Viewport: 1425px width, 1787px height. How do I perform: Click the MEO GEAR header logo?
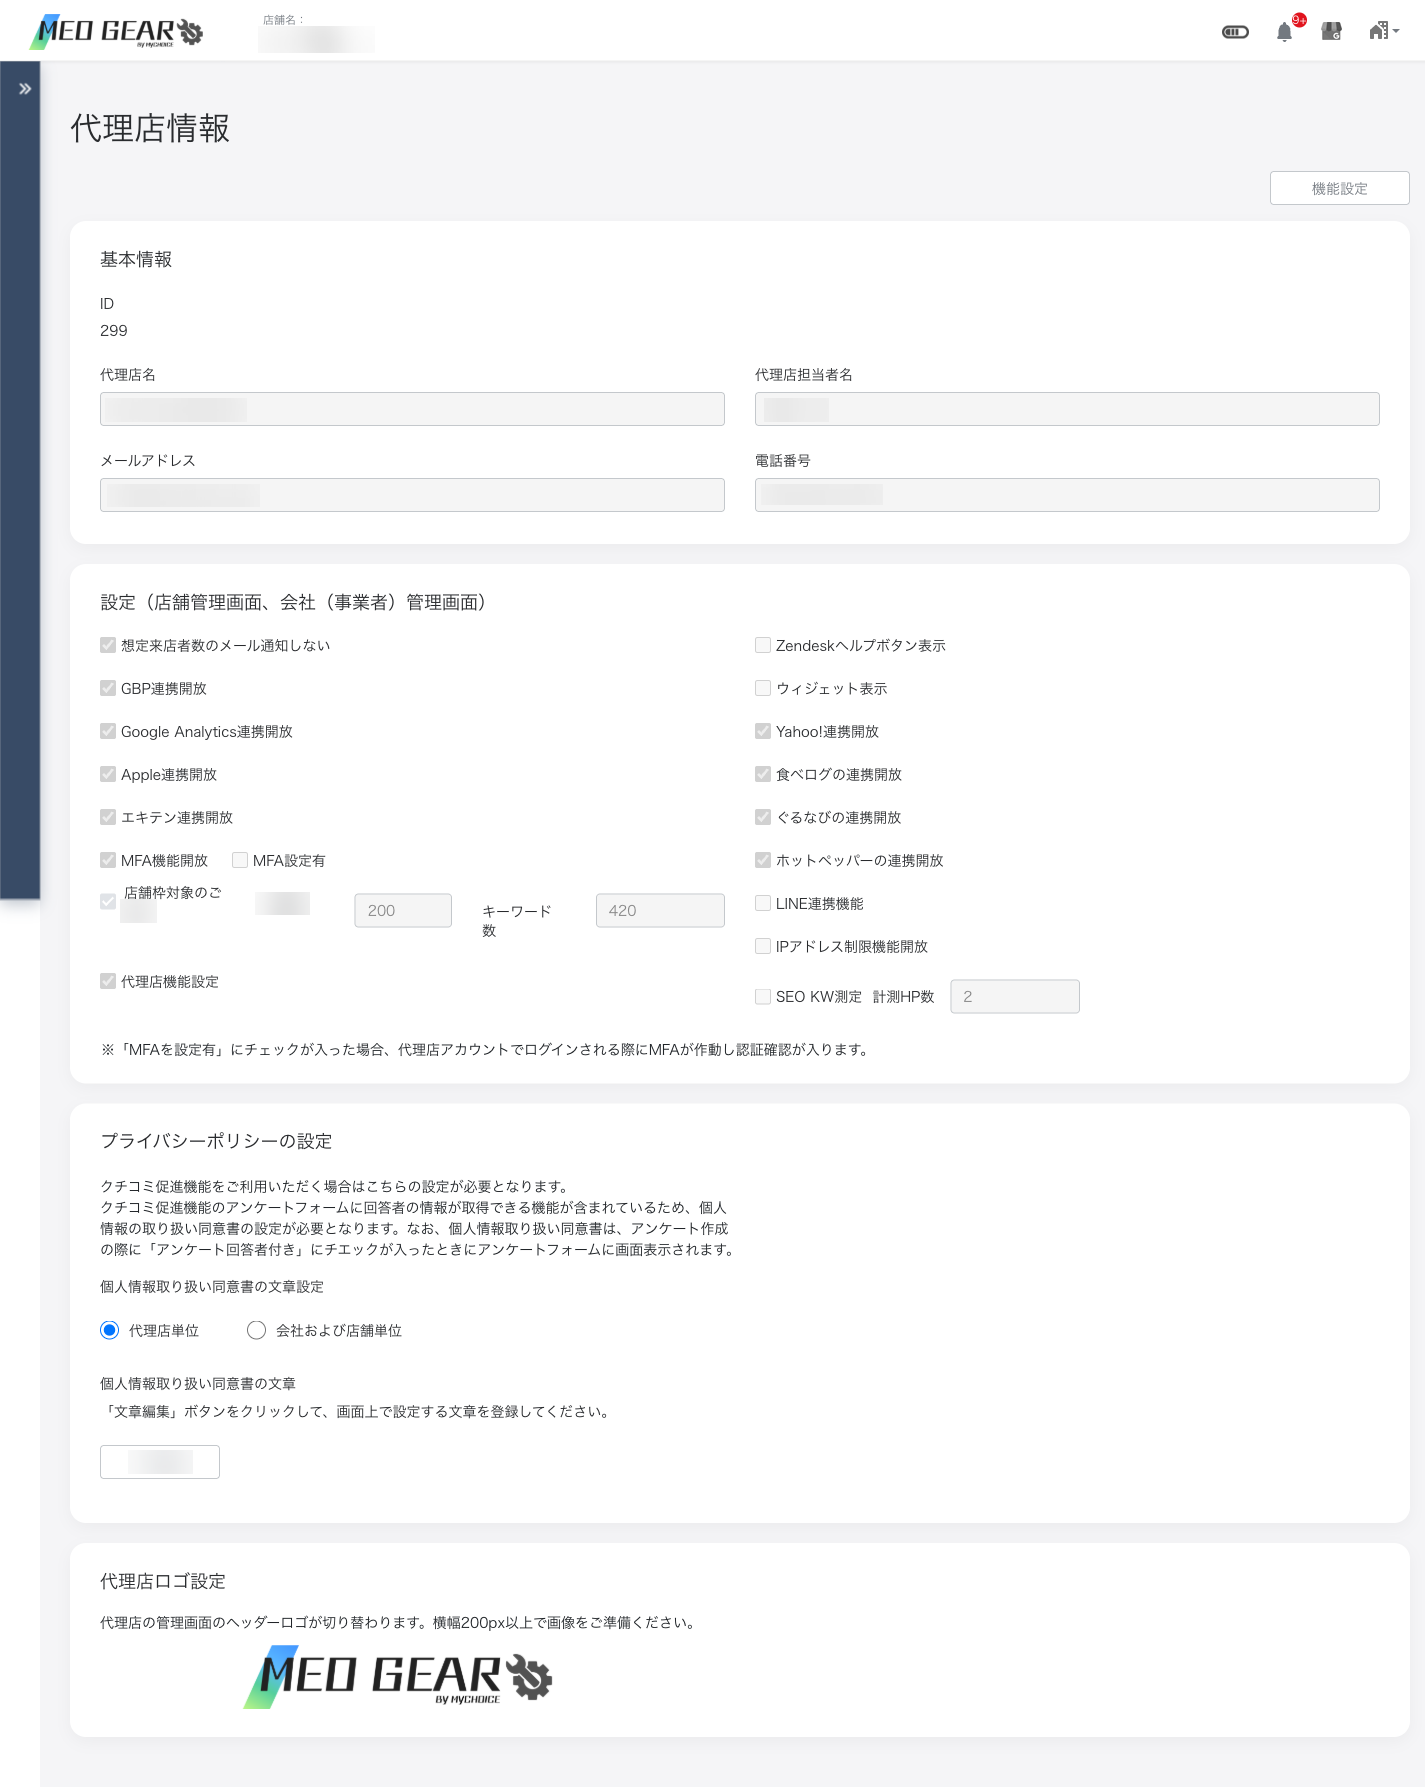point(117,32)
